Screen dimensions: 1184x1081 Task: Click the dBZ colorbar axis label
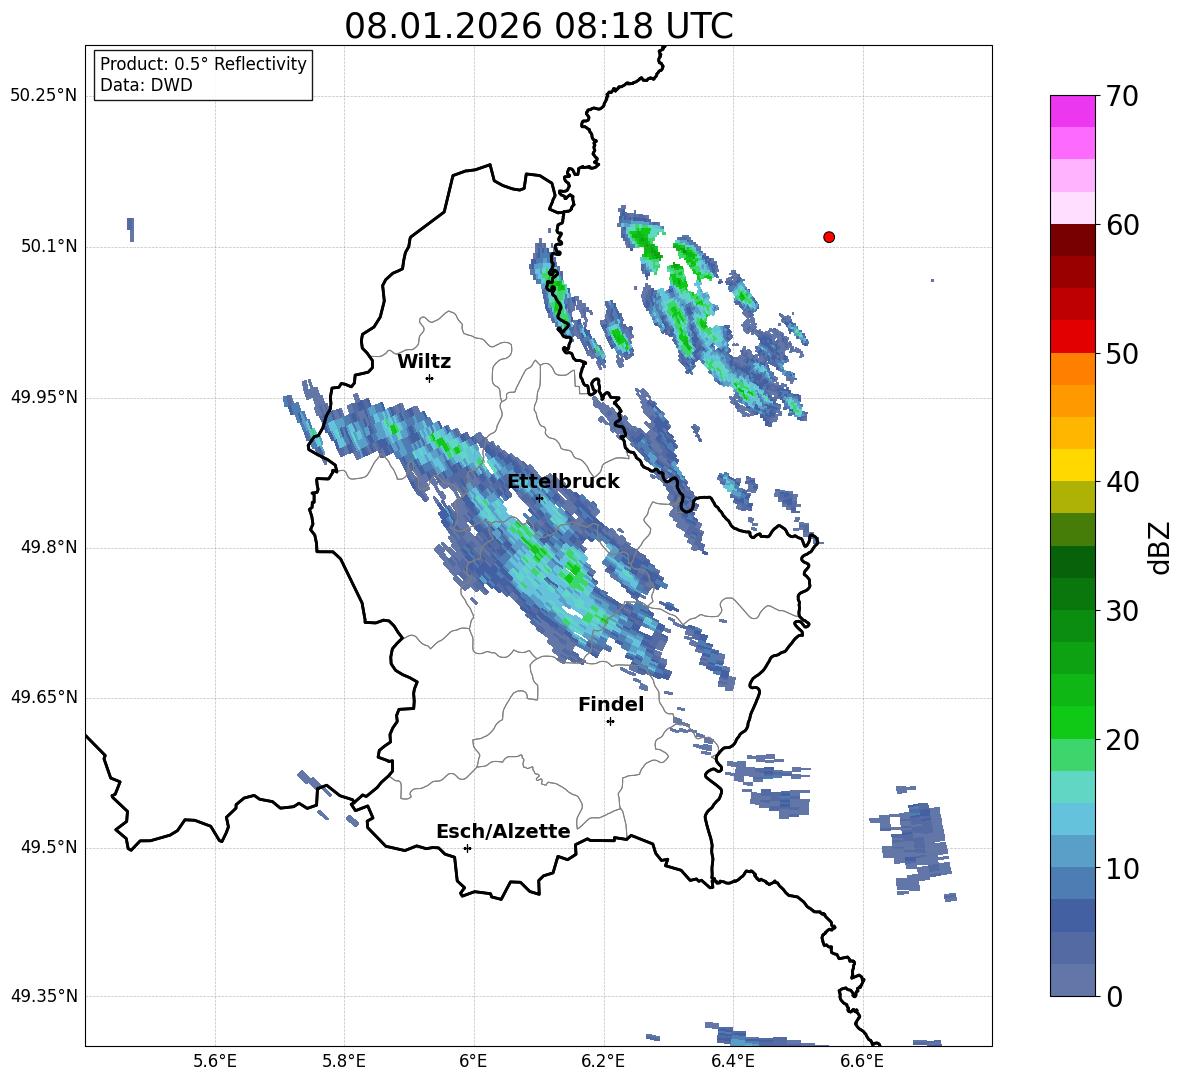[1161, 547]
